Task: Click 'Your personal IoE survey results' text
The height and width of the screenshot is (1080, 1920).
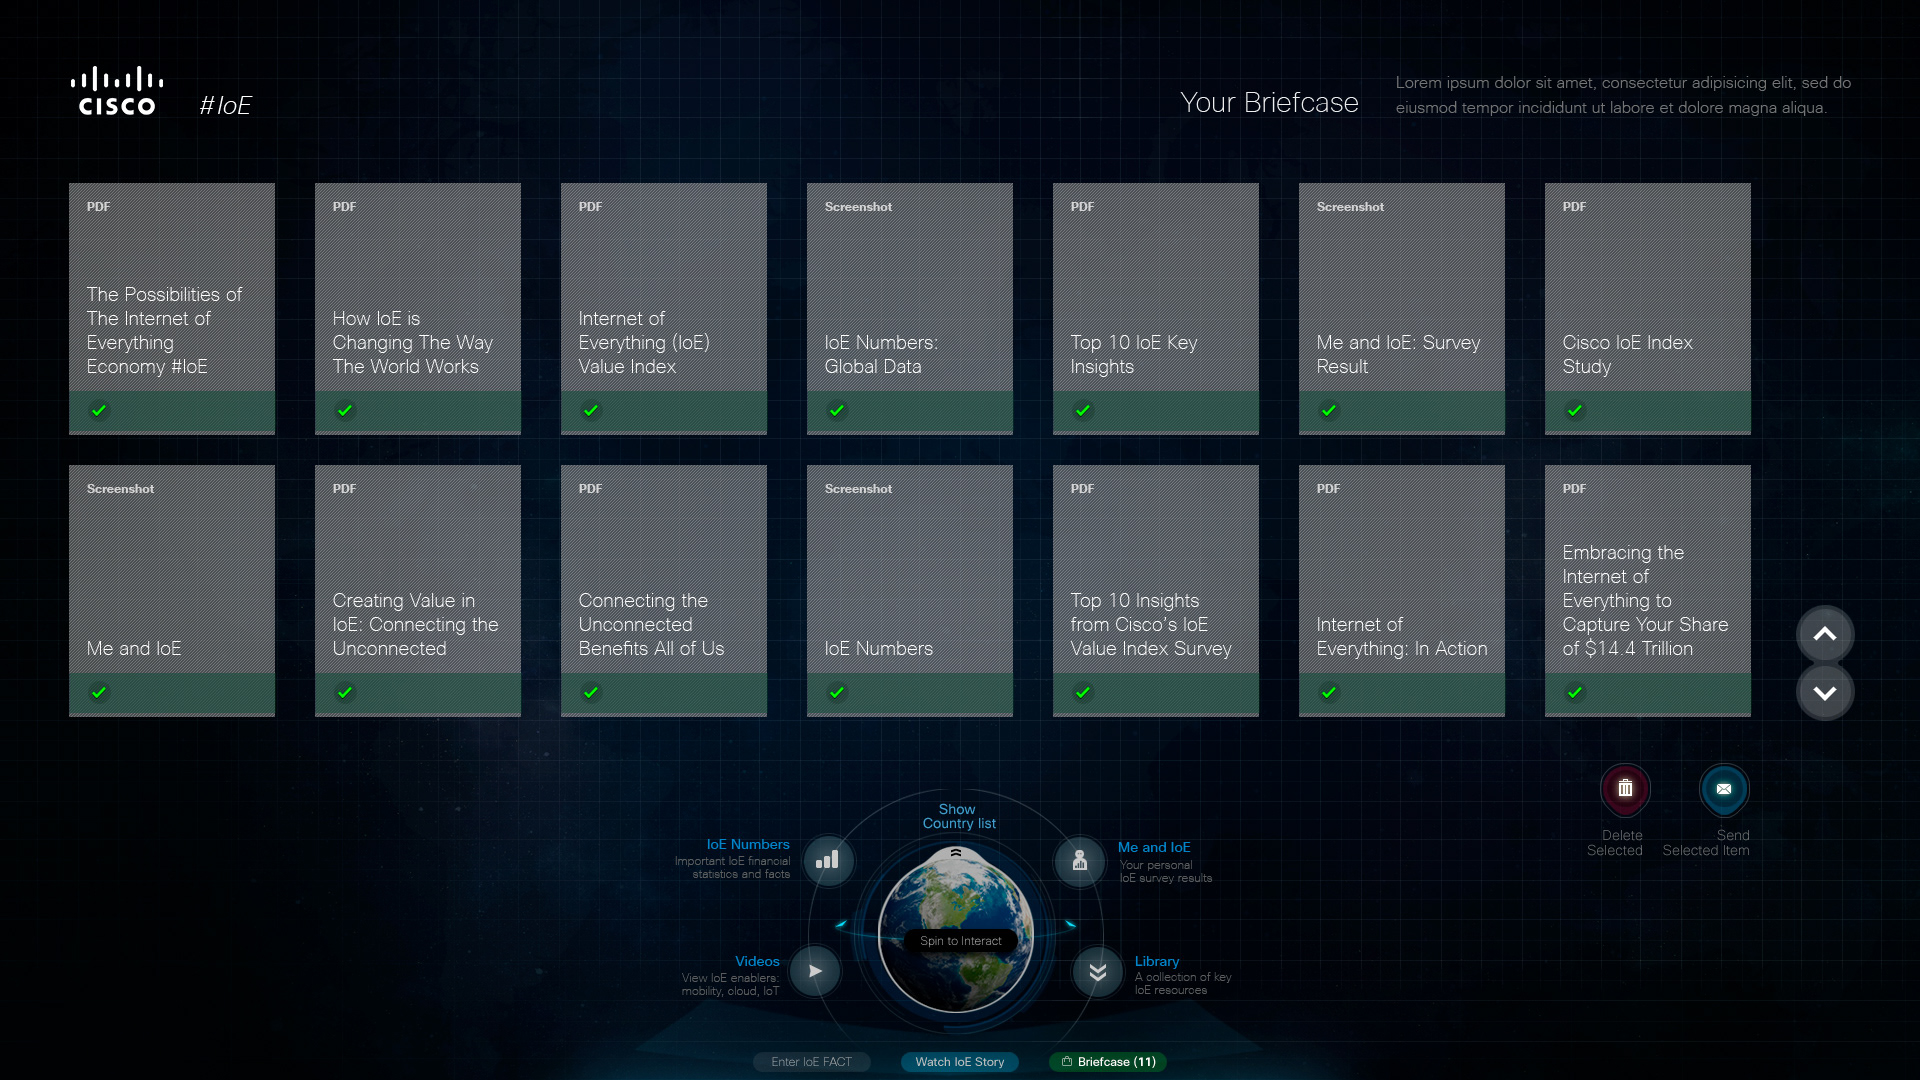Action: 1165,871
